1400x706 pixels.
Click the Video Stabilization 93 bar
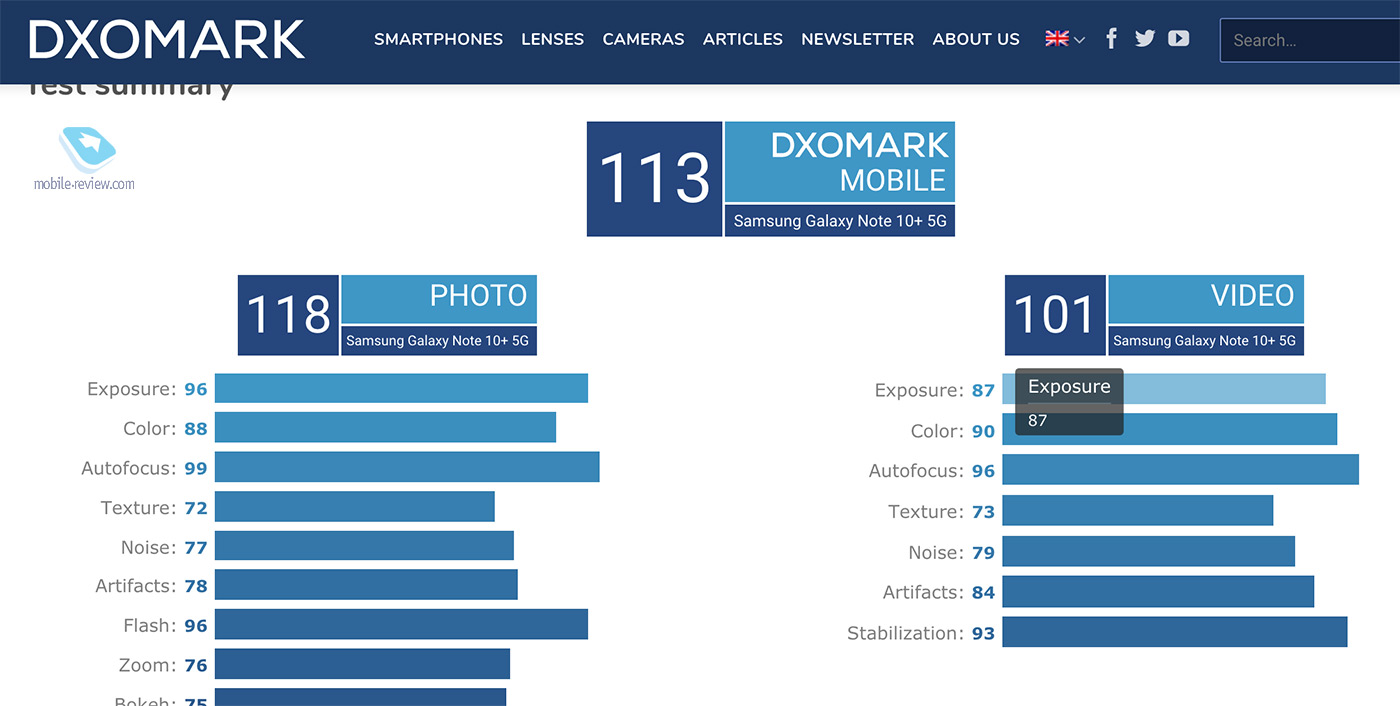(1175, 632)
